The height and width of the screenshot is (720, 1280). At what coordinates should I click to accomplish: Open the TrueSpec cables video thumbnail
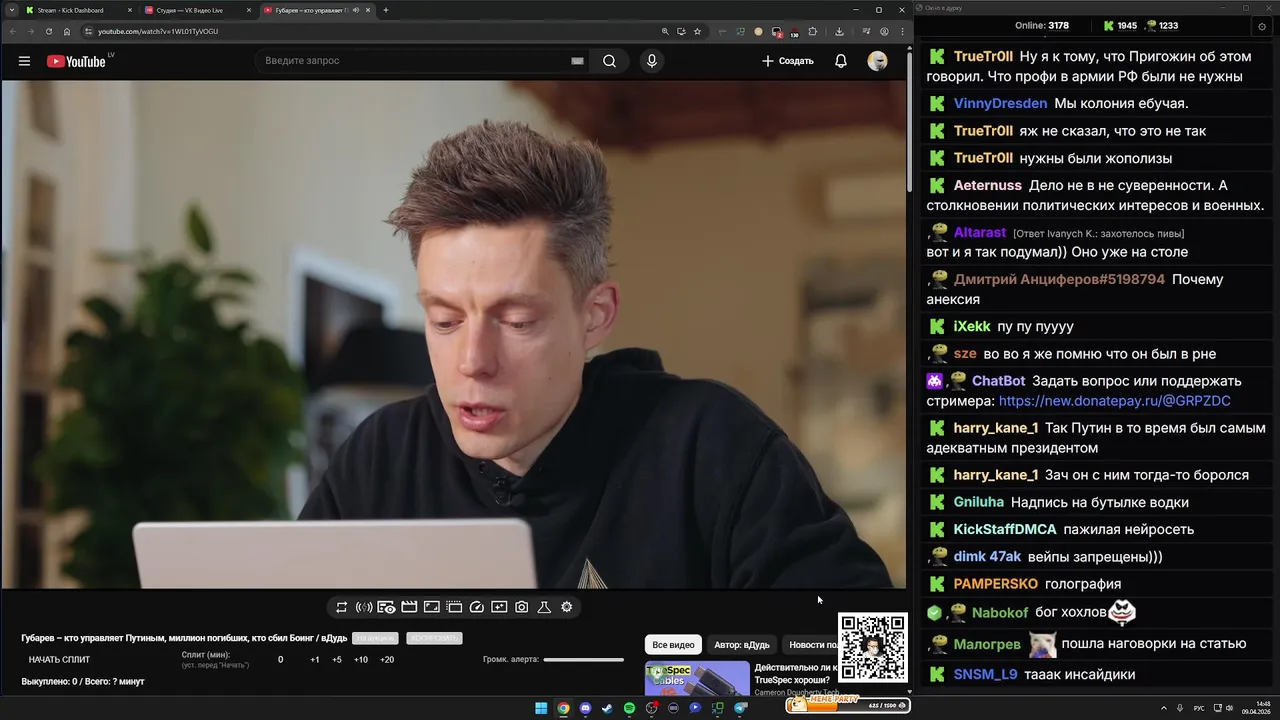tap(697, 678)
